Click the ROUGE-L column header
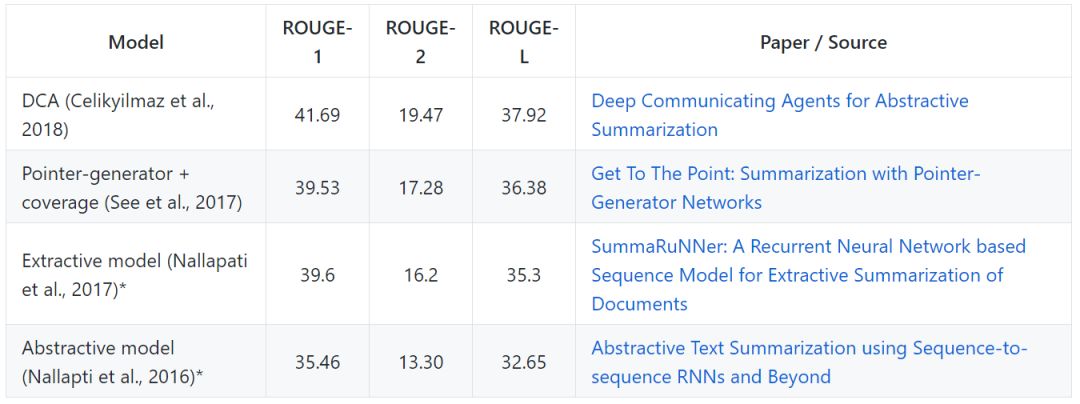 coord(524,42)
